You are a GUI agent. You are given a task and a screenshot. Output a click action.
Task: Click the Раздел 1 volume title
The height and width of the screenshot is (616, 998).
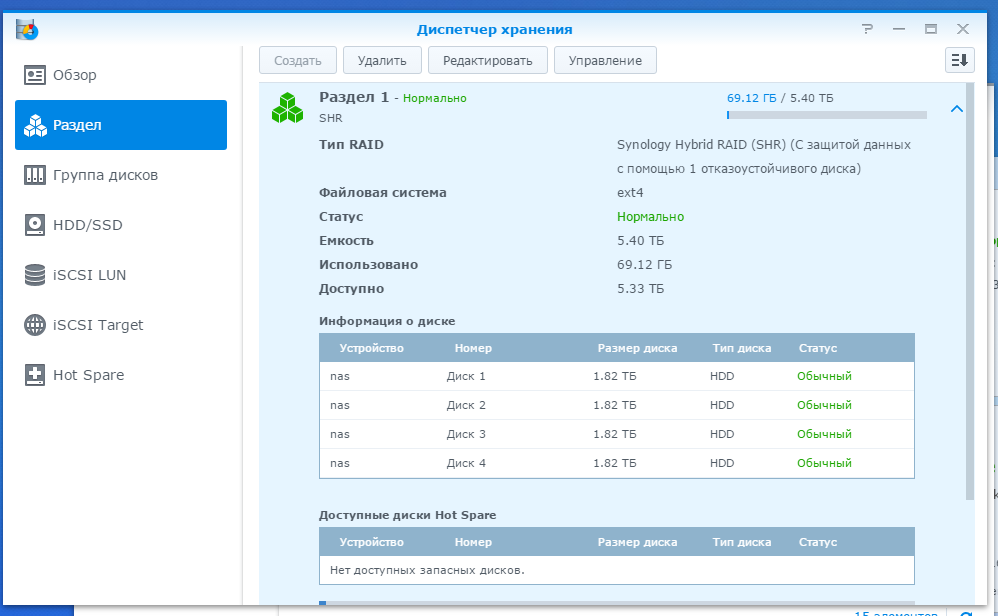(x=354, y=97)
